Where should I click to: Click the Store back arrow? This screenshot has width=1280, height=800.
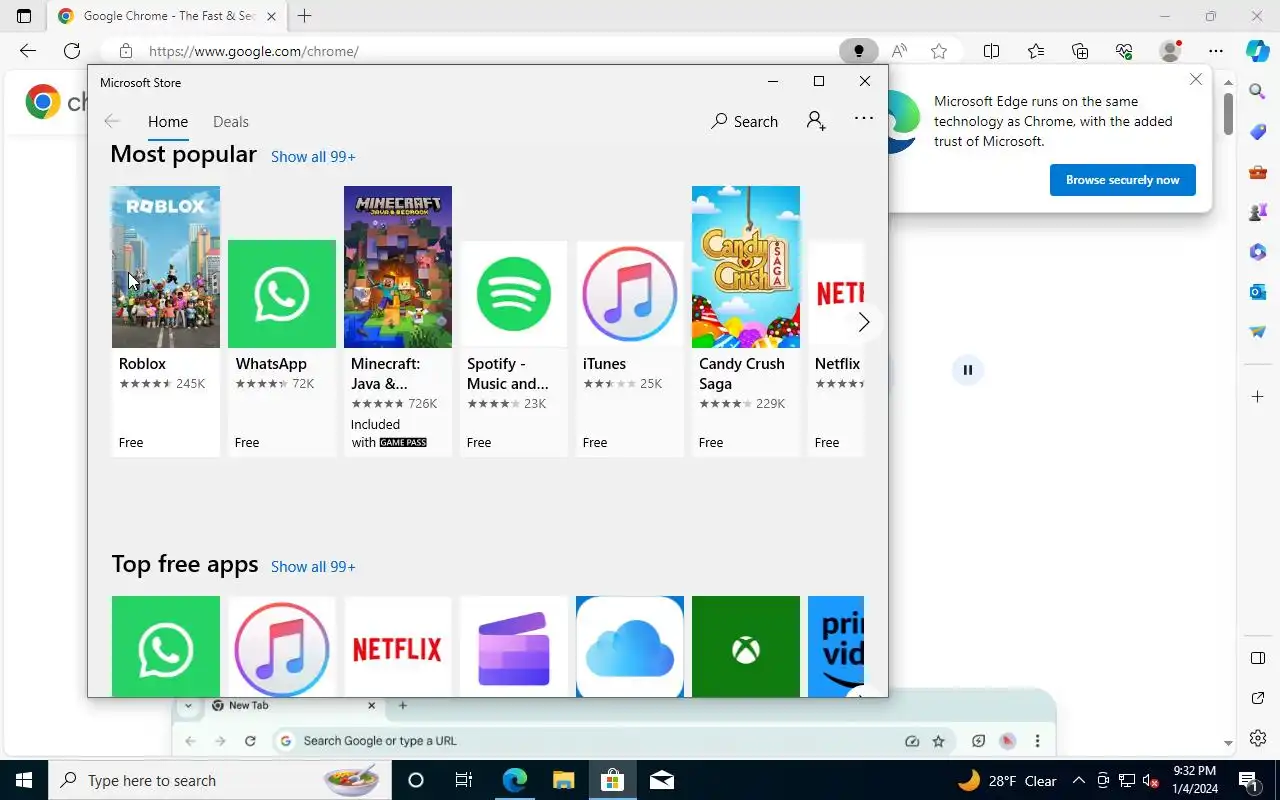tap(112, 121)
